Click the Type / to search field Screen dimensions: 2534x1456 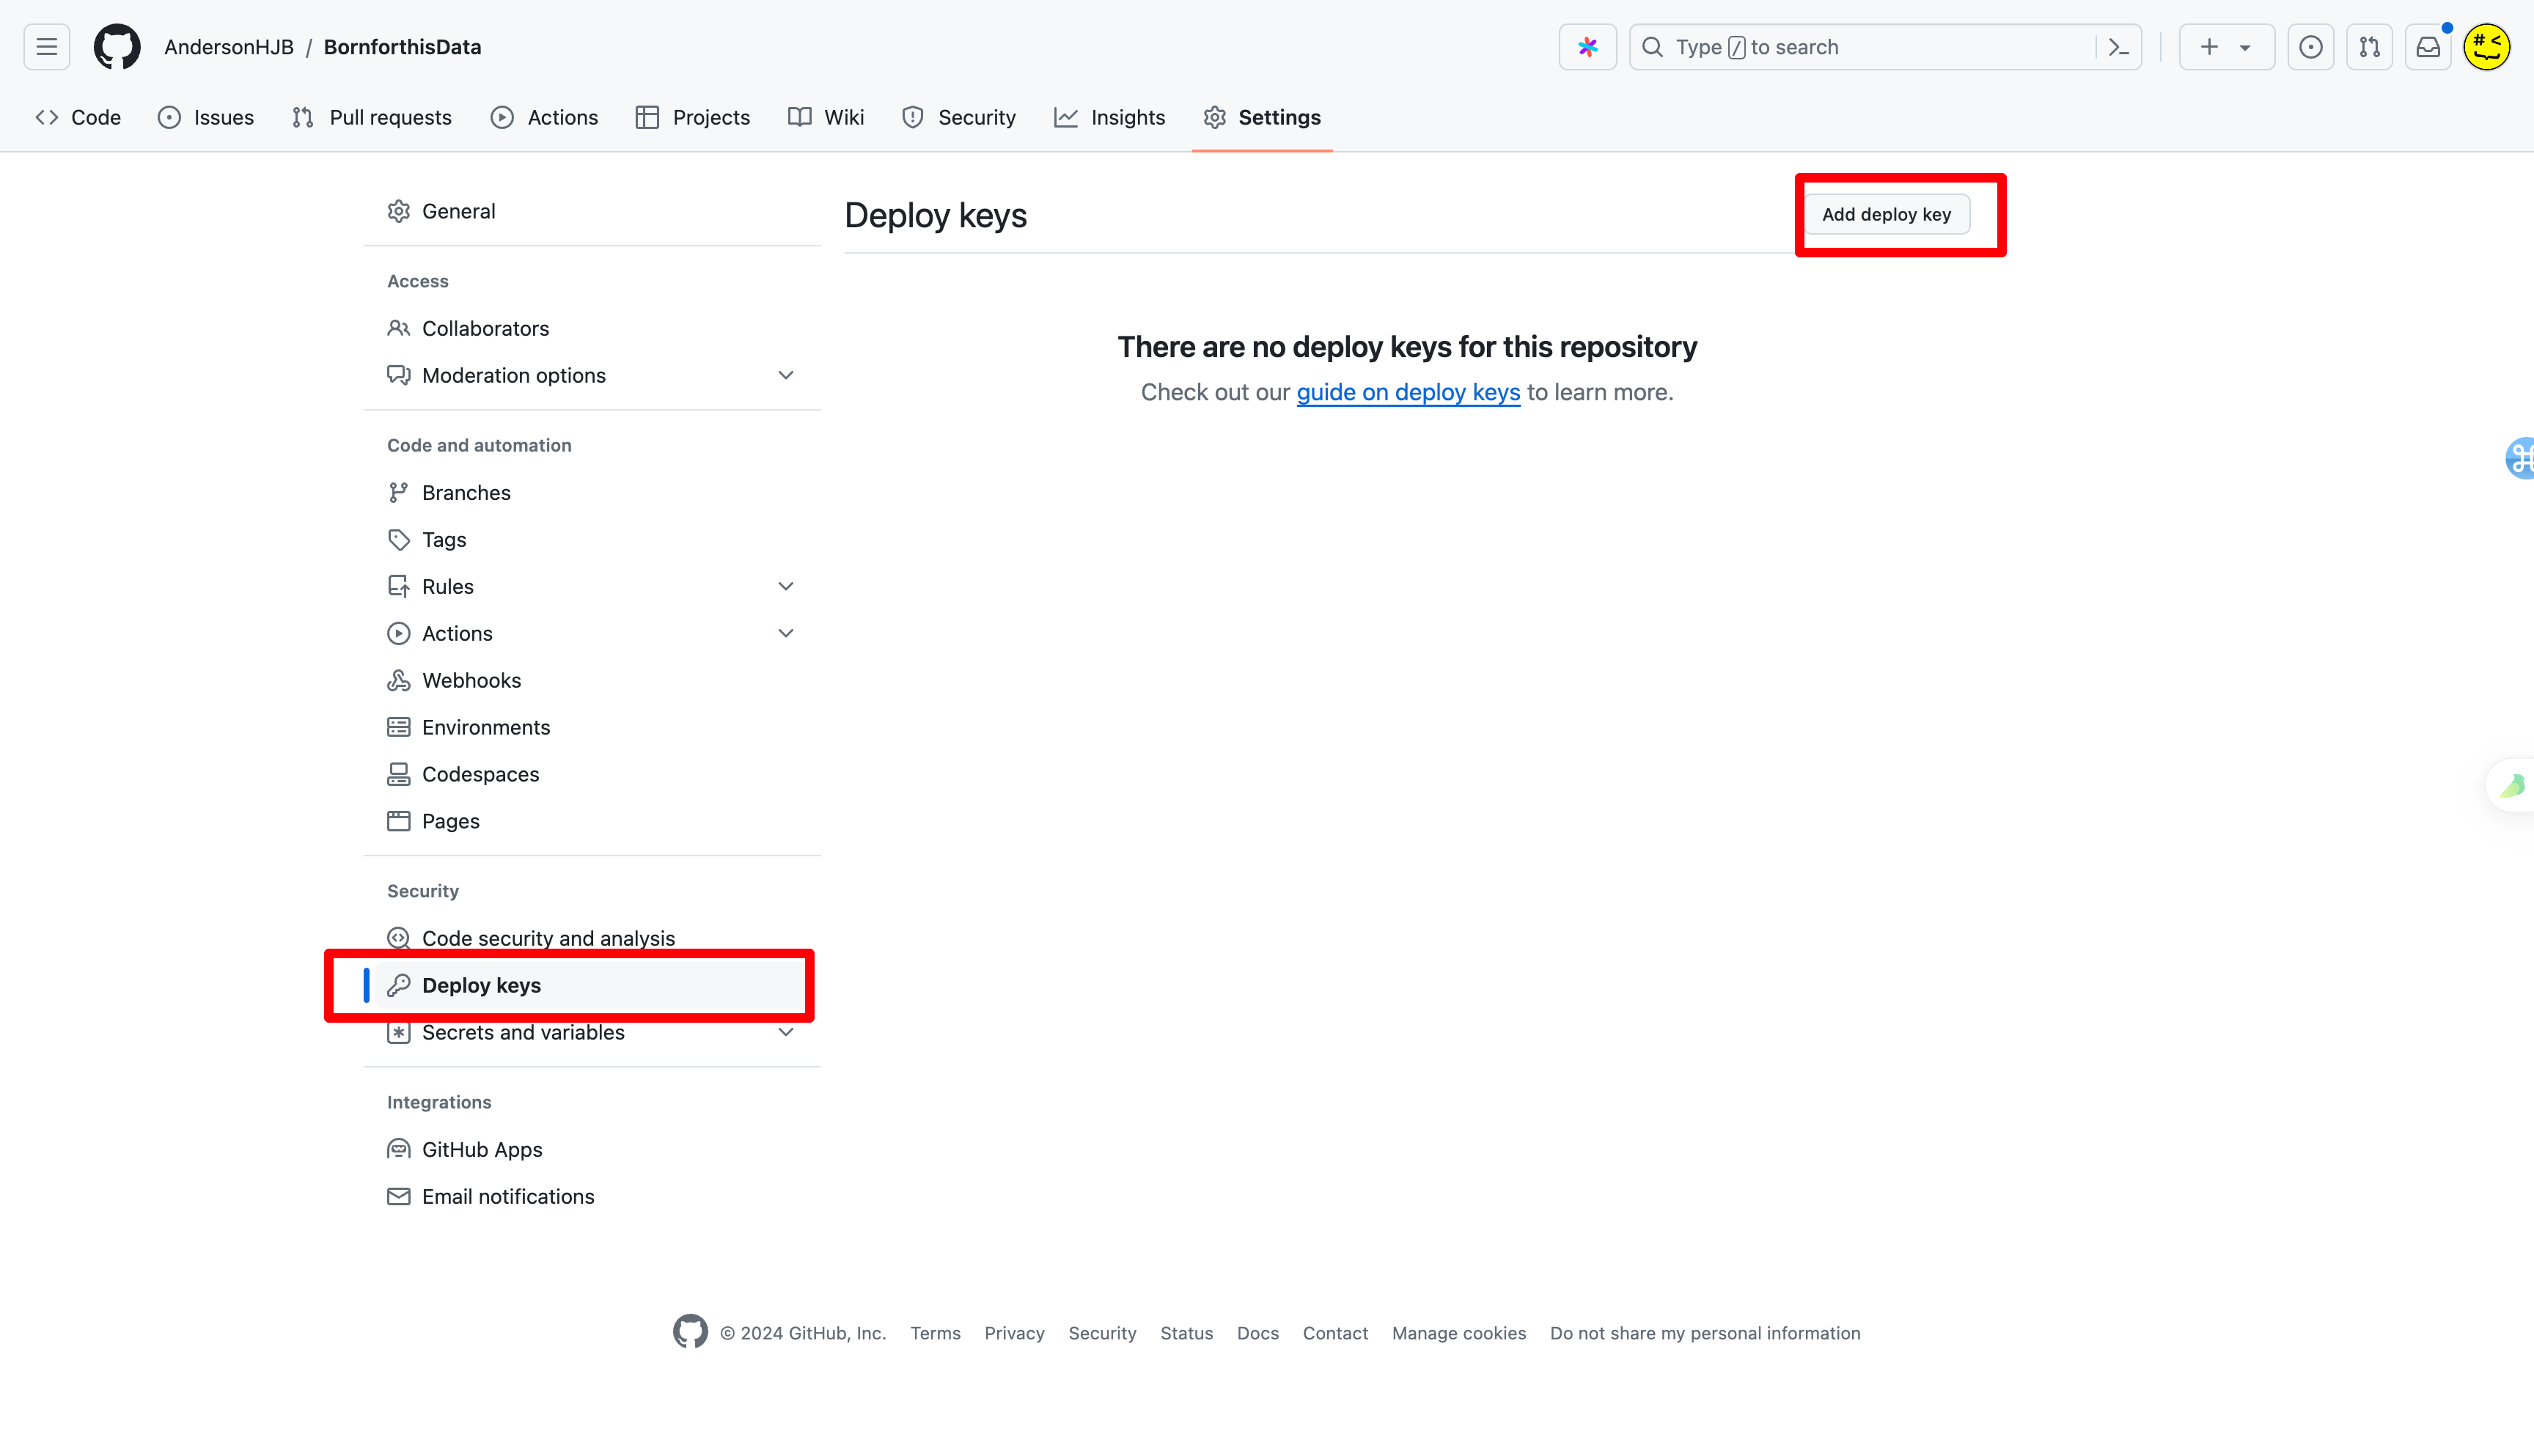click(x=1884, y=47)
